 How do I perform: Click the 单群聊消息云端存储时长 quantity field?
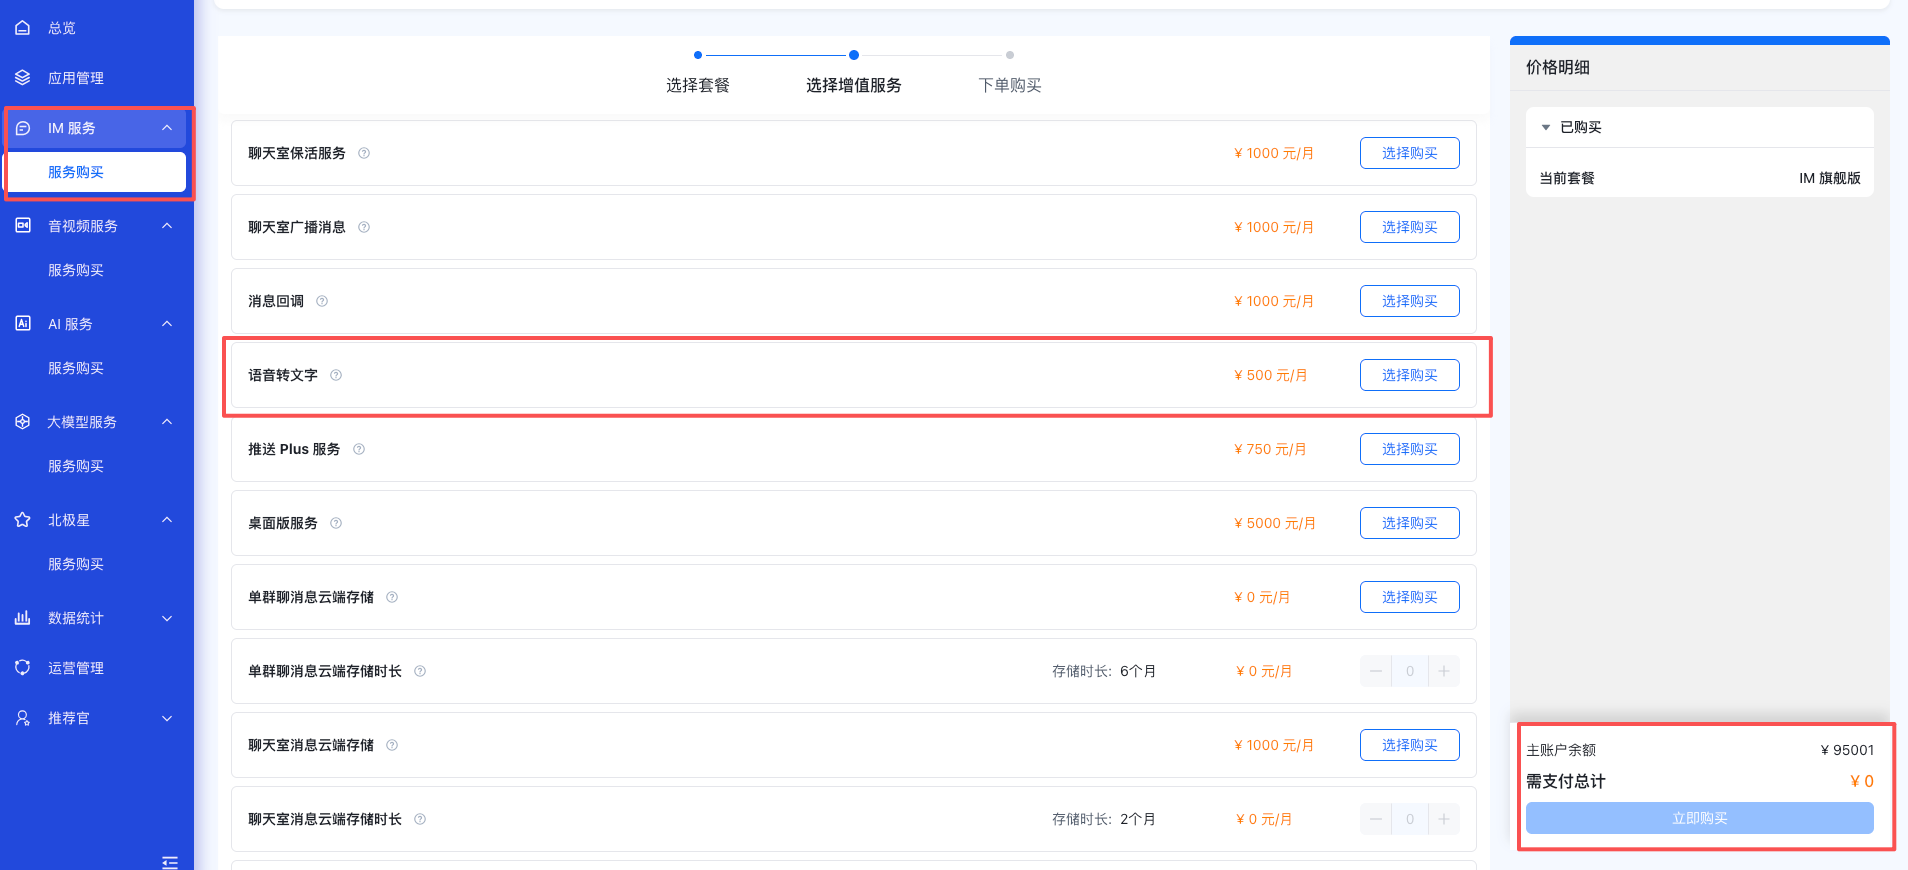[1410, 671]
